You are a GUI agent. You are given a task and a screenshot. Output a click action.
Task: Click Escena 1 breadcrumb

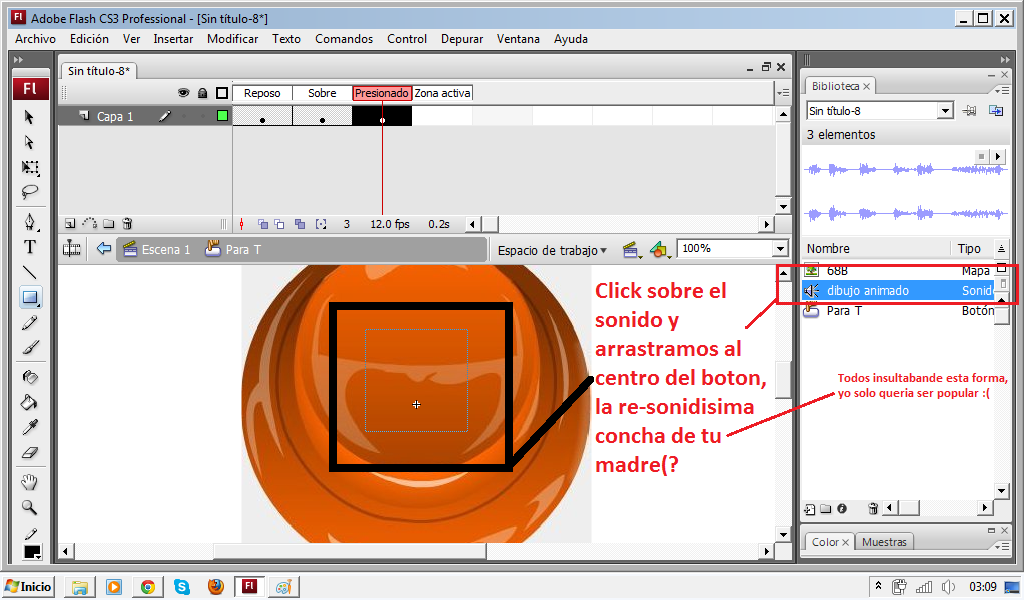click(x=157, y=249)
